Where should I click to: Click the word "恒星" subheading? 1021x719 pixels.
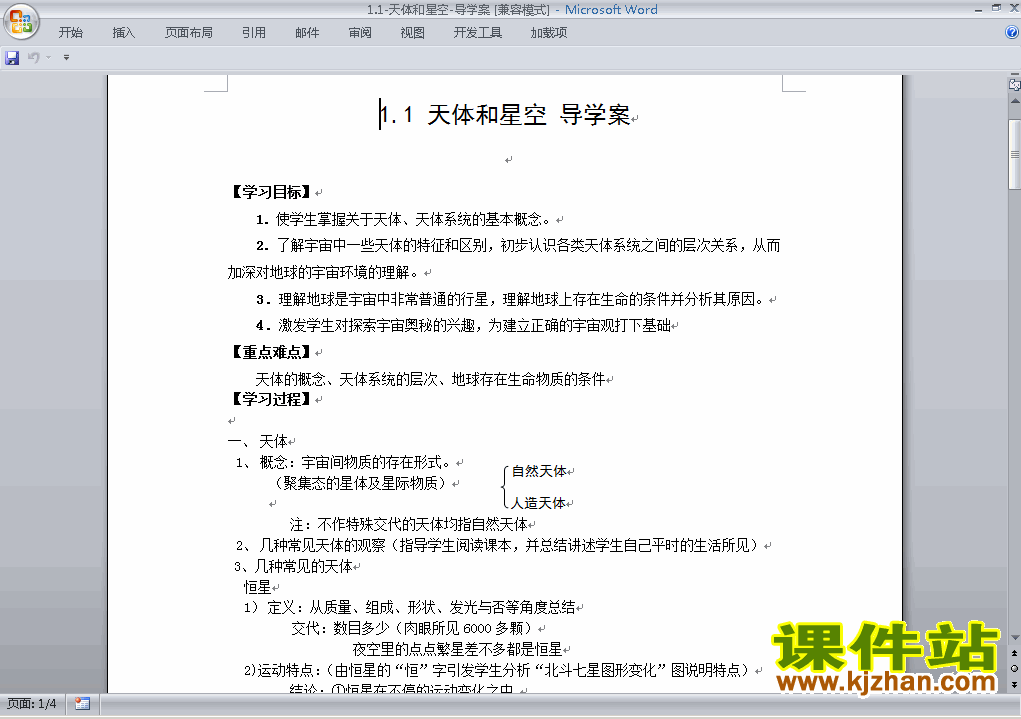pyautogui.click(x=257, y=587)
